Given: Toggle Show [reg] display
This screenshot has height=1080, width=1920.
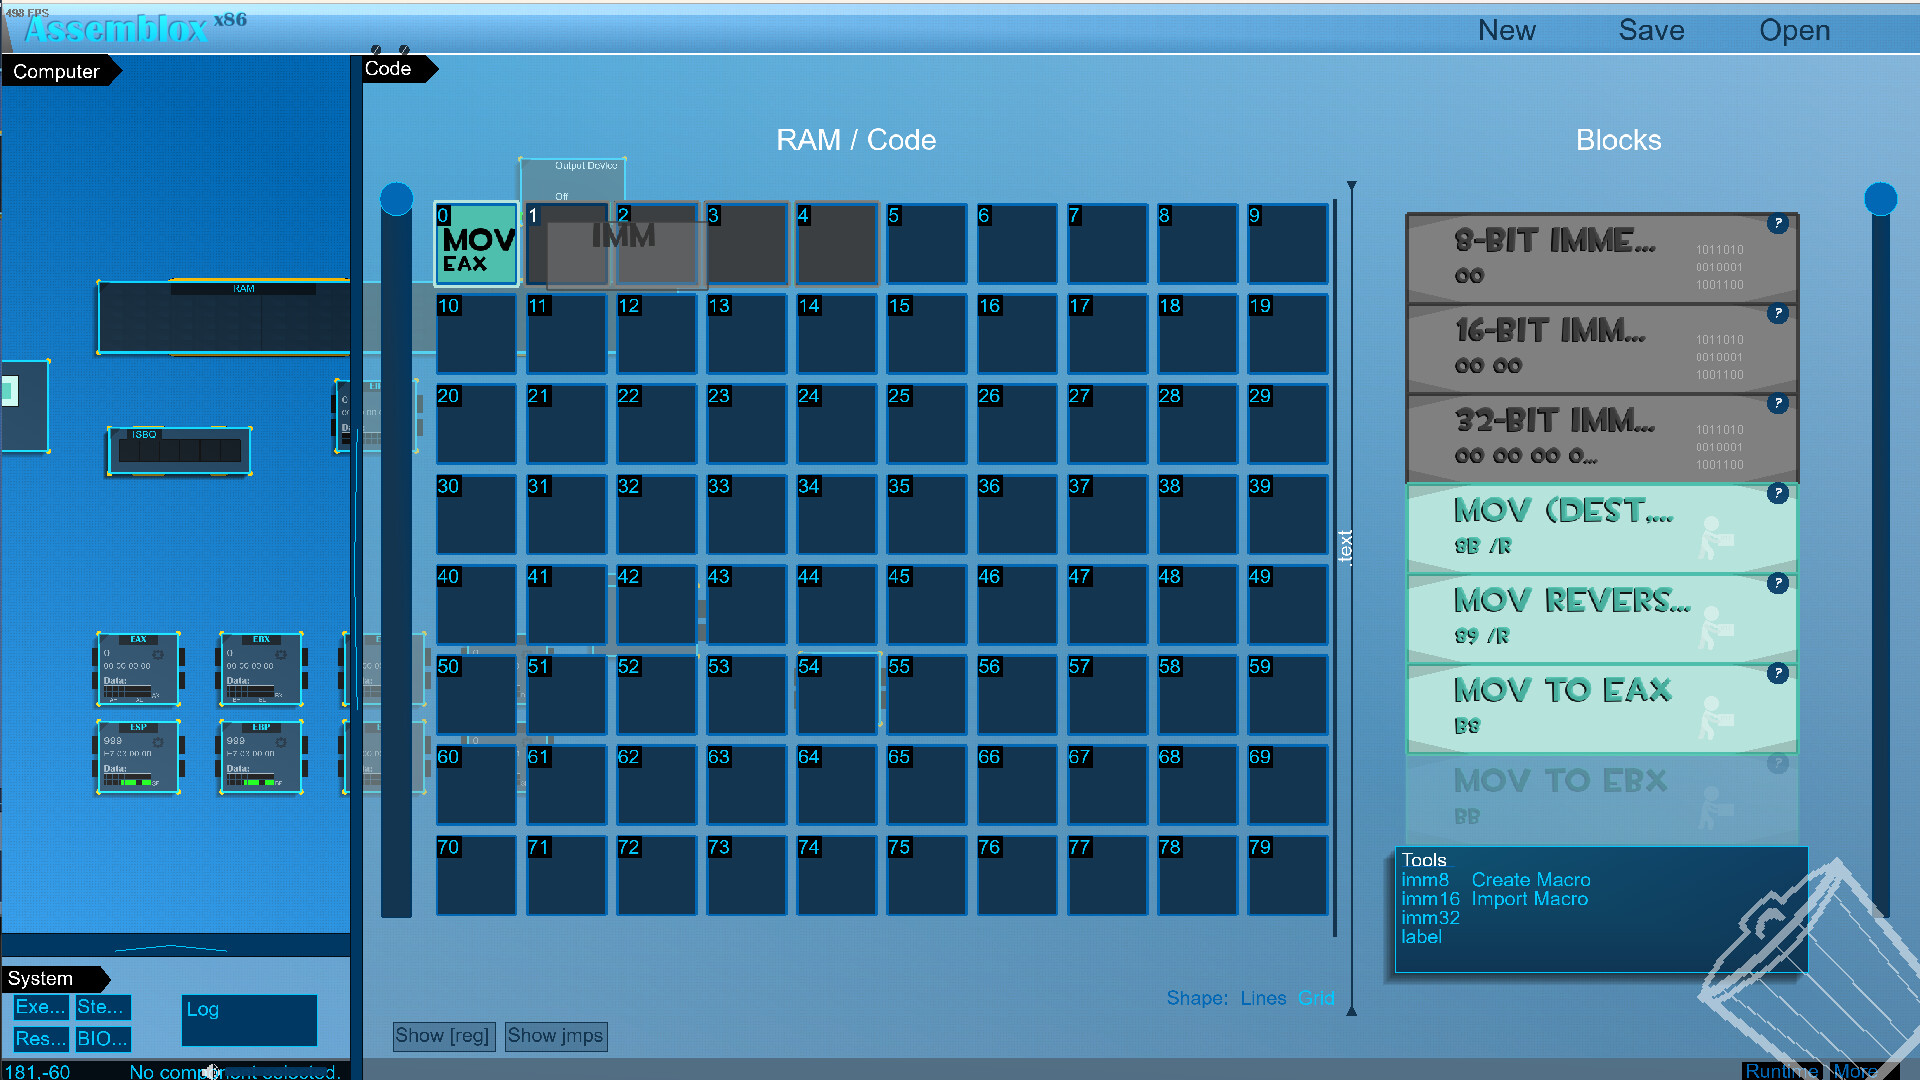Looking at the screenshot, I should [443, 1036].
